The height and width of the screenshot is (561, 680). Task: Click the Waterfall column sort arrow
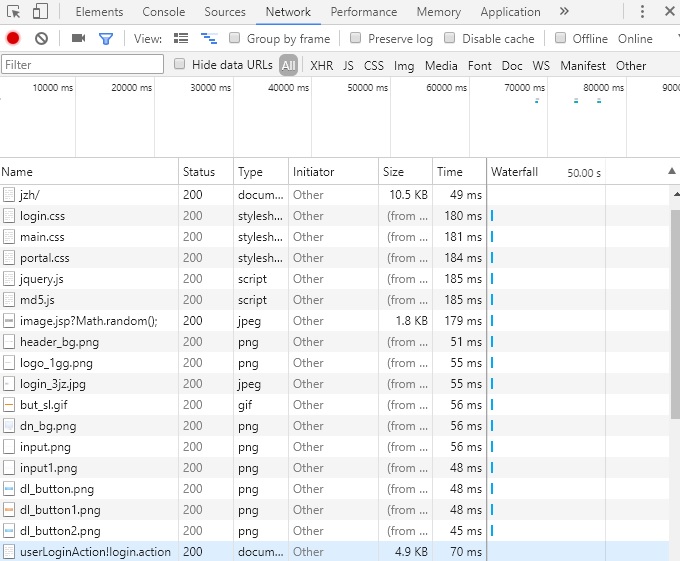coord(671,172)
